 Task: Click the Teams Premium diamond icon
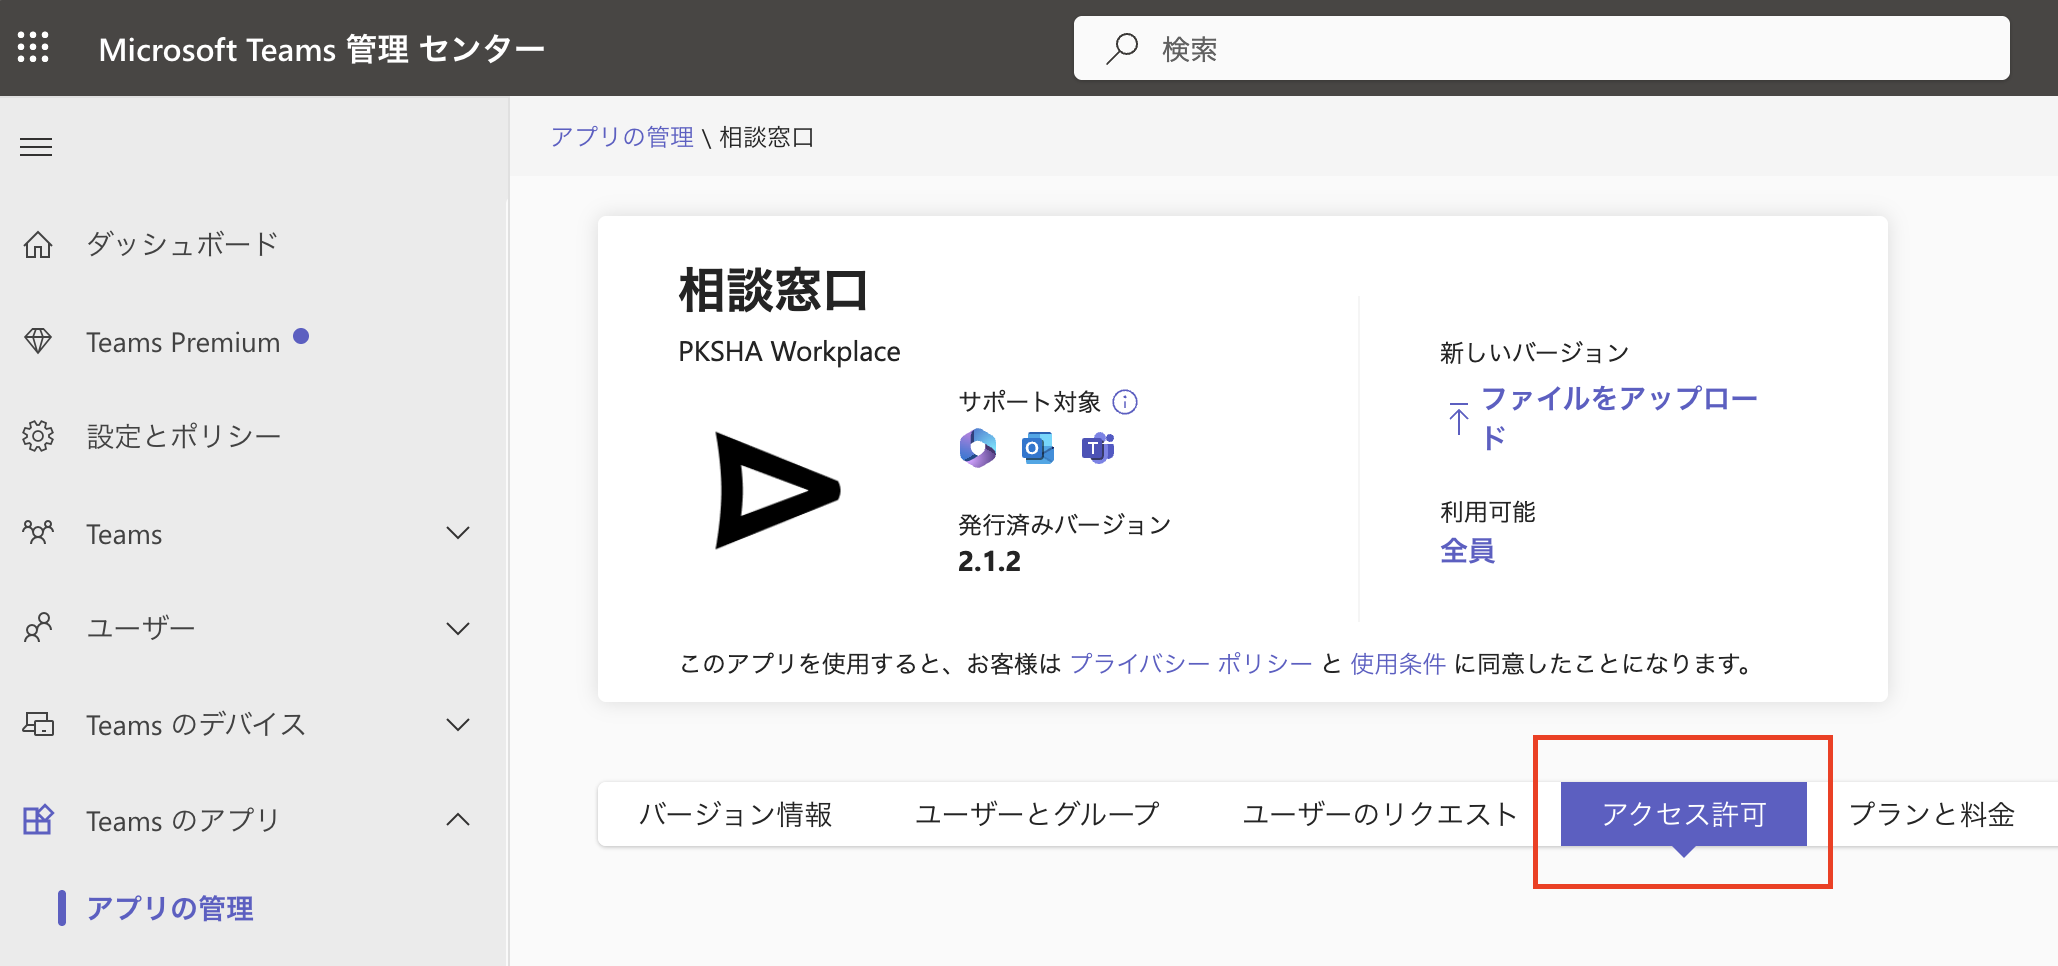point(38,341)
